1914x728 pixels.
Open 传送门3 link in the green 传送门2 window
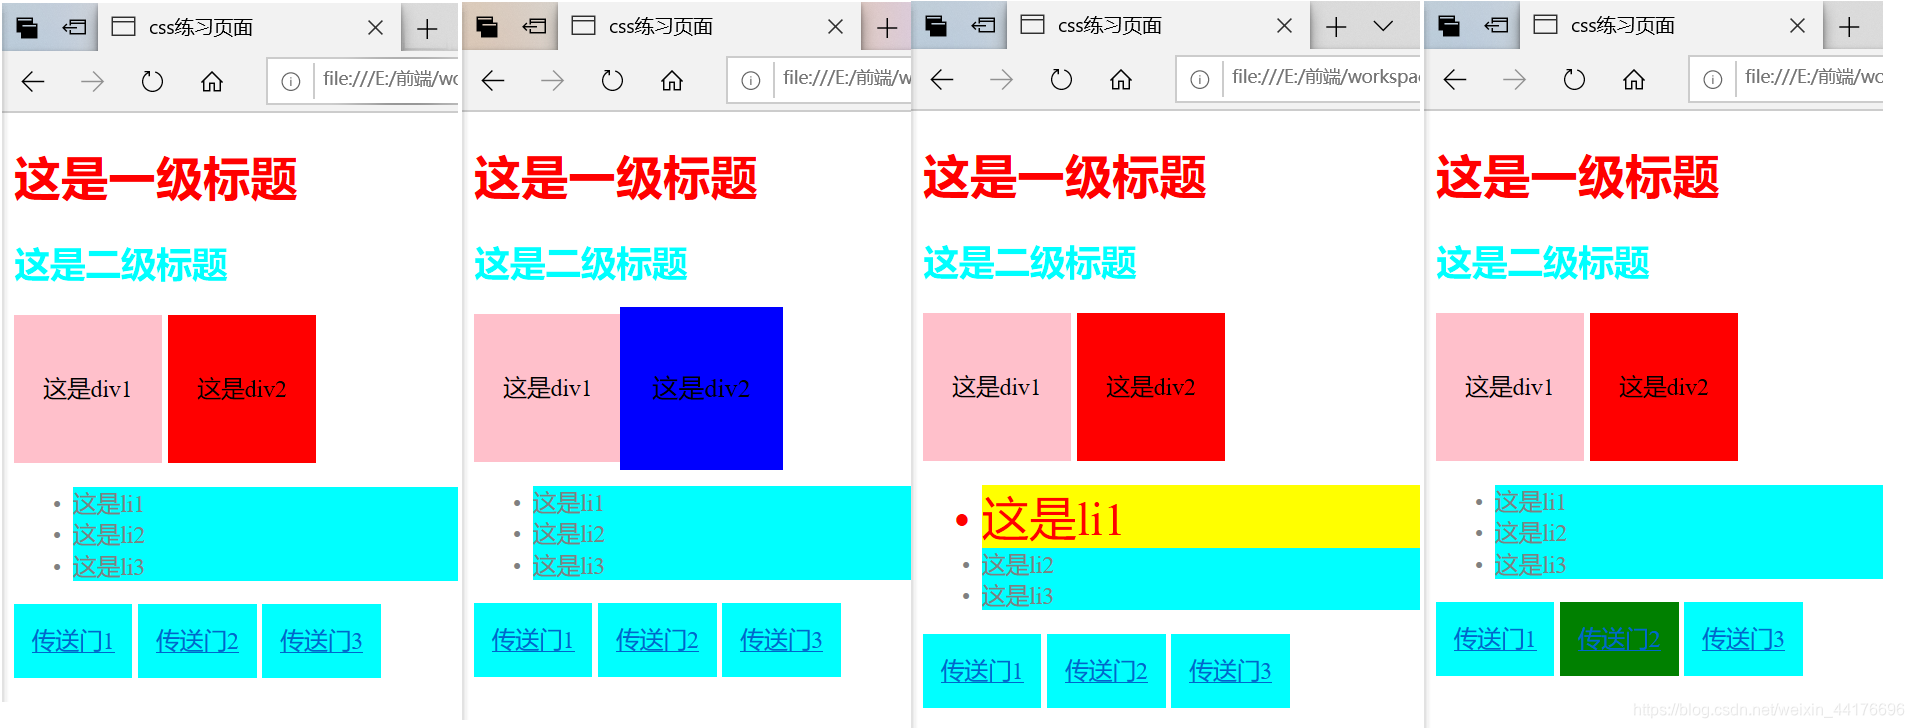click(1743, 639)
